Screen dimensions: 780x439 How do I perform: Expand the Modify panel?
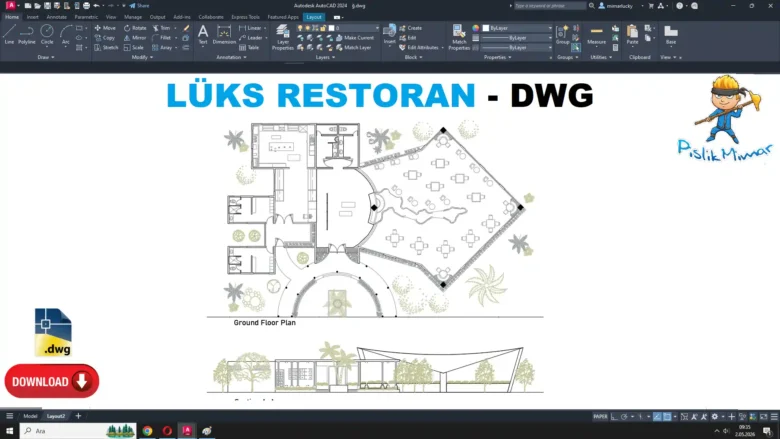click(x=142, y=58)
